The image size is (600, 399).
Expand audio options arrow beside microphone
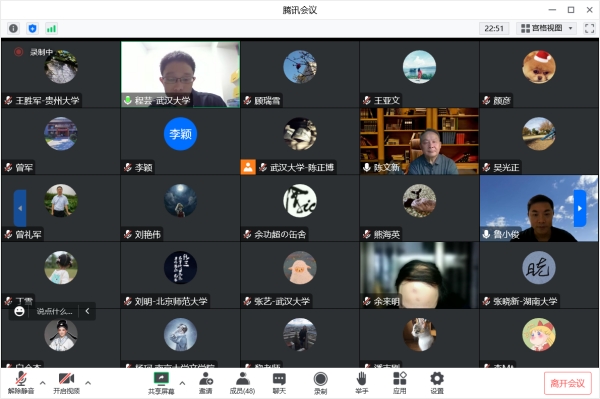42,383
